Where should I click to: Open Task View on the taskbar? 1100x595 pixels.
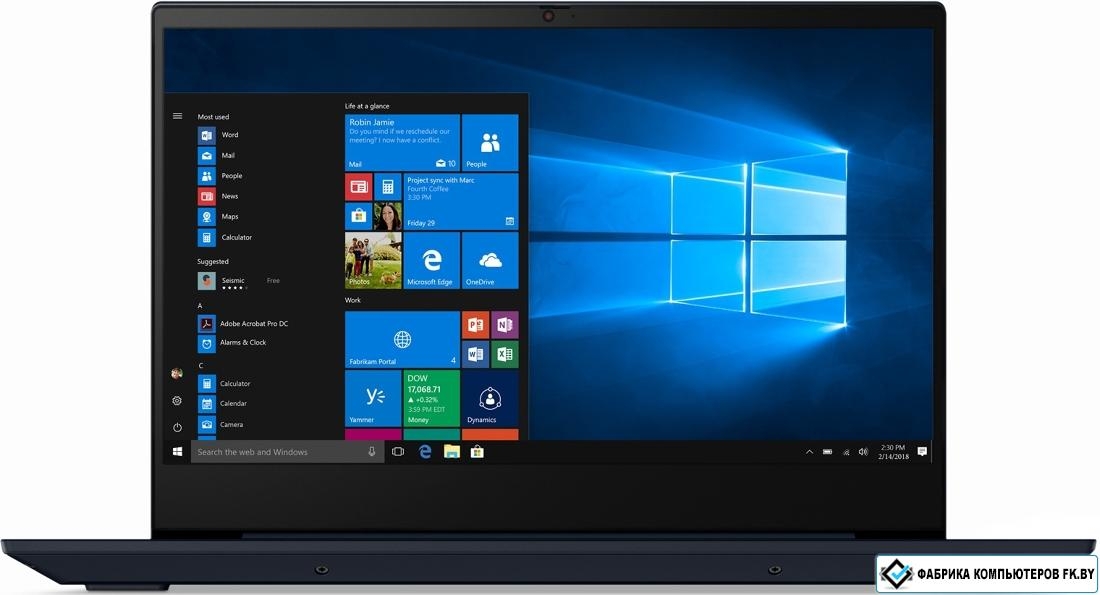click(x=398, y=452)
